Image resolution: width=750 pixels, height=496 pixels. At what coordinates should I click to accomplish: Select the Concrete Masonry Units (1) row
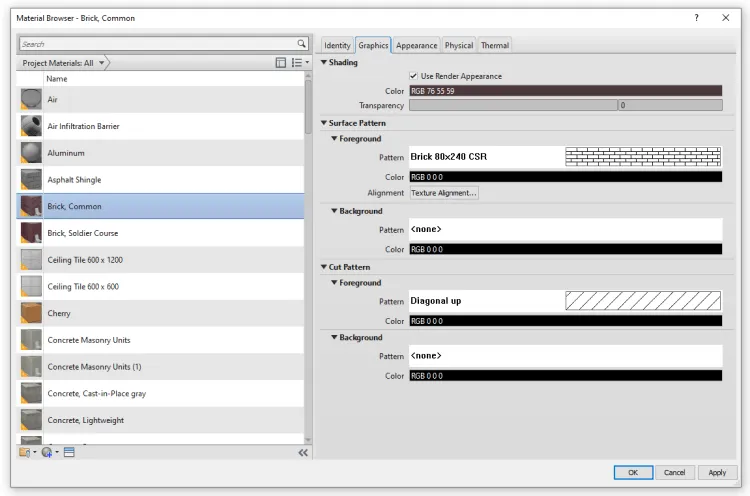pyautogui.click(x=160, y=367)
